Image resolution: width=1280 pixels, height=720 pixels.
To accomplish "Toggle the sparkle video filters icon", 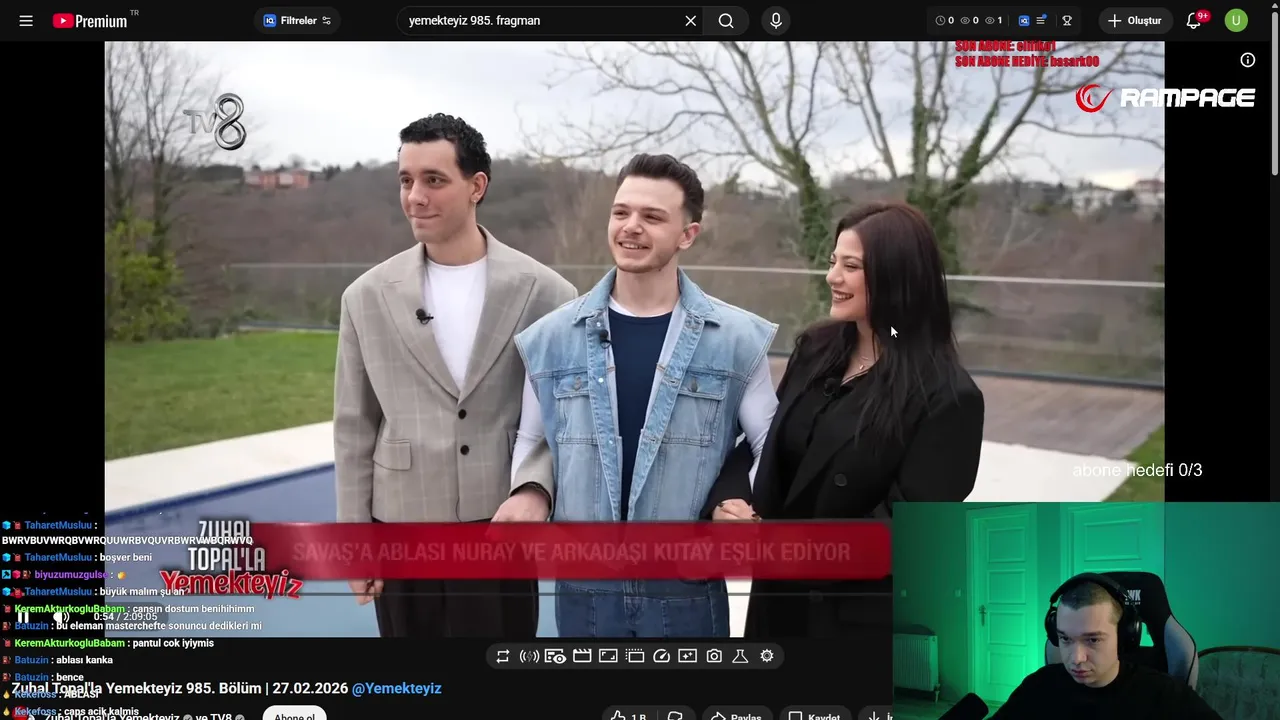I will (x=687, y=656).
